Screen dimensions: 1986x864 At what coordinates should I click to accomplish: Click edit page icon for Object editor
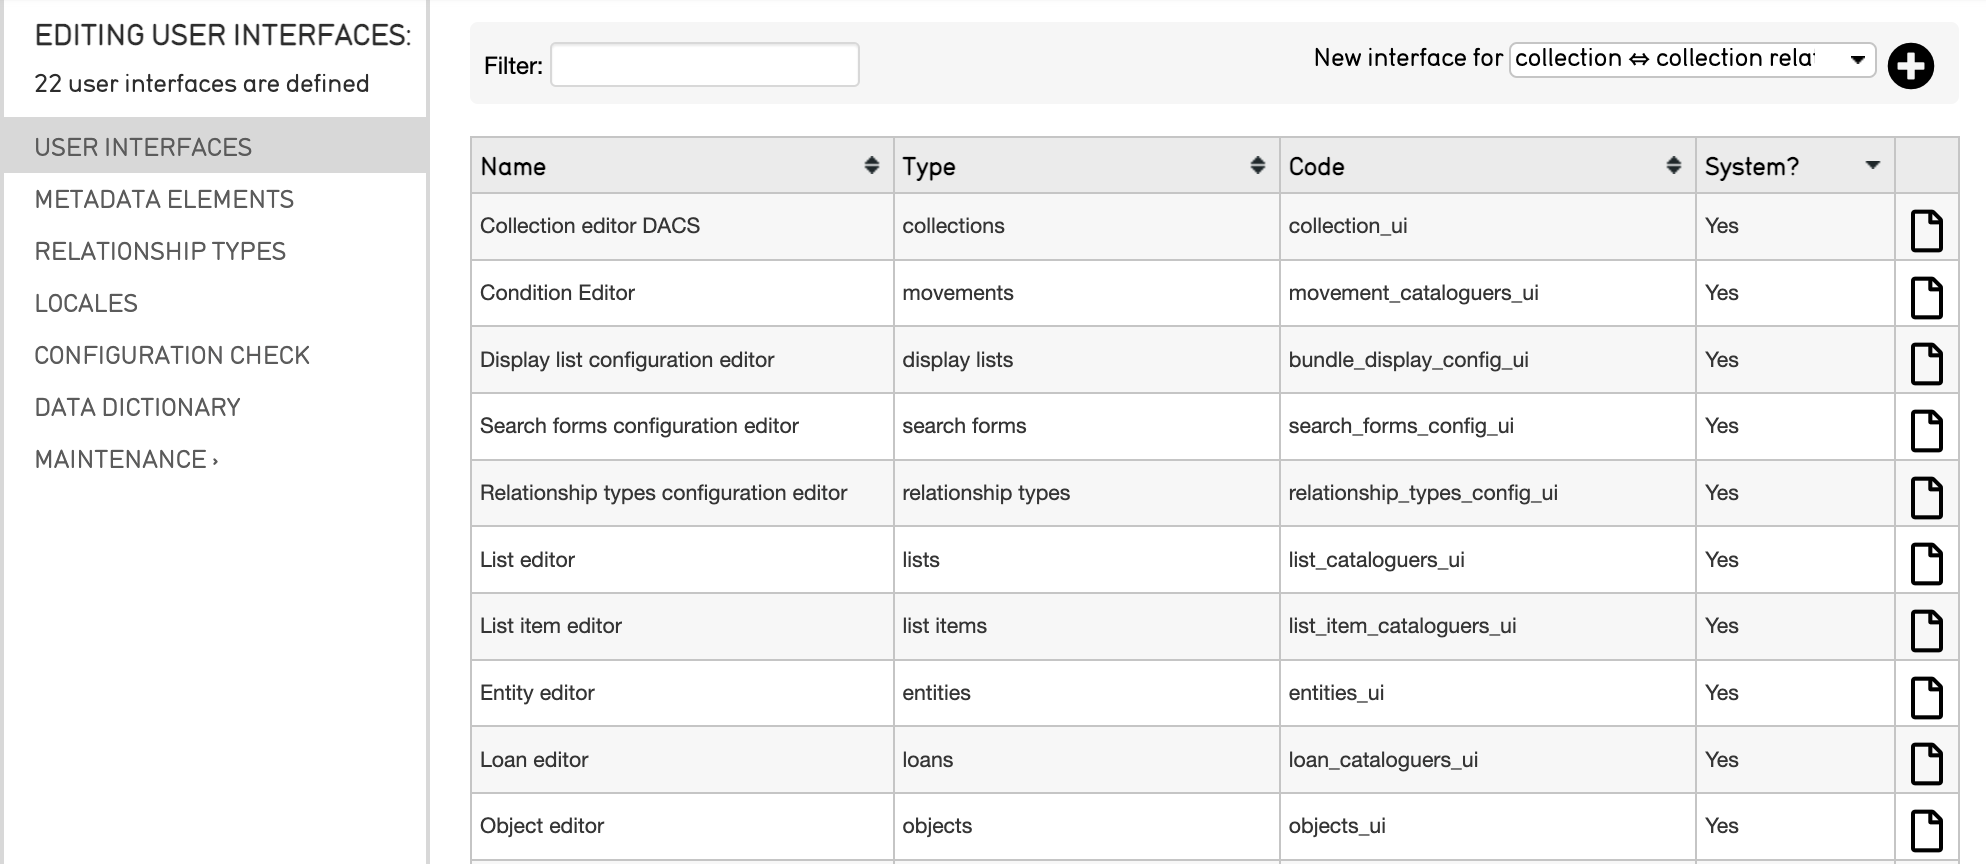1926,830
